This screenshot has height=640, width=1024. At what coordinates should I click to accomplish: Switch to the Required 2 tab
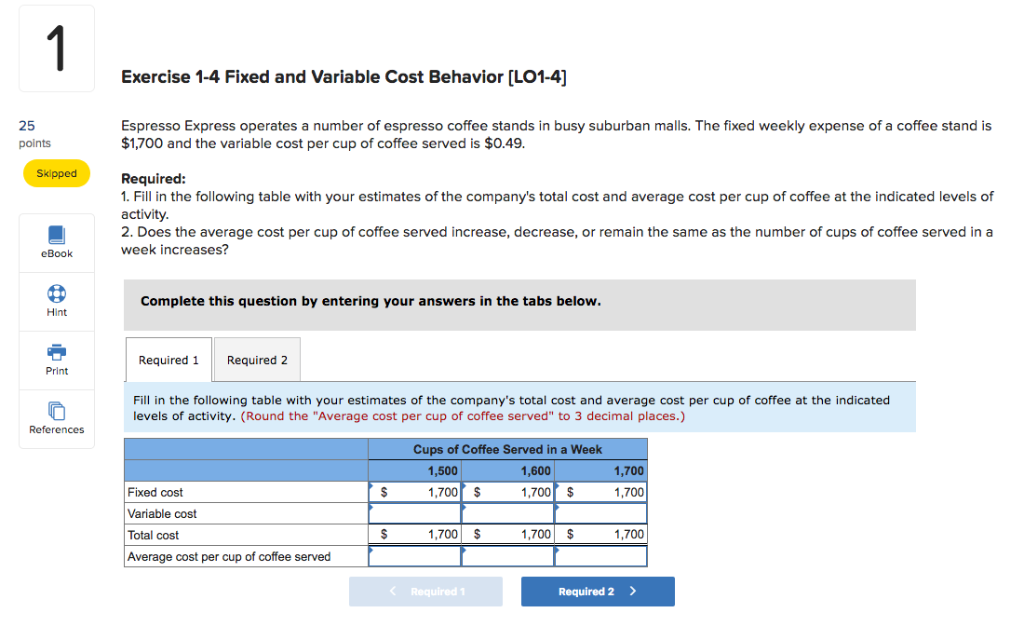point(257,359)
